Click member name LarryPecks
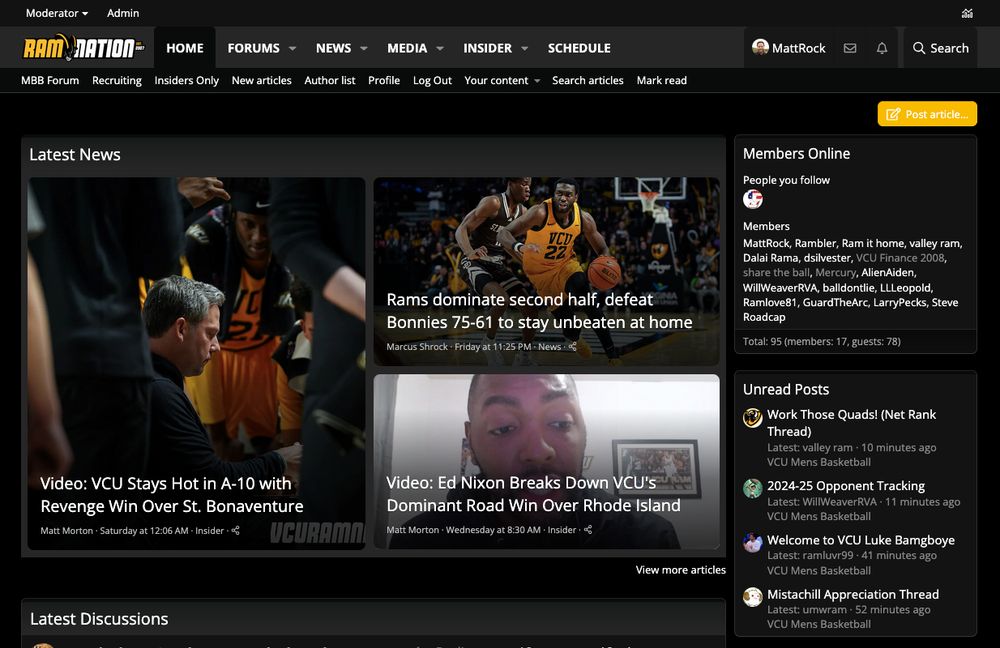 coord(899,302)
